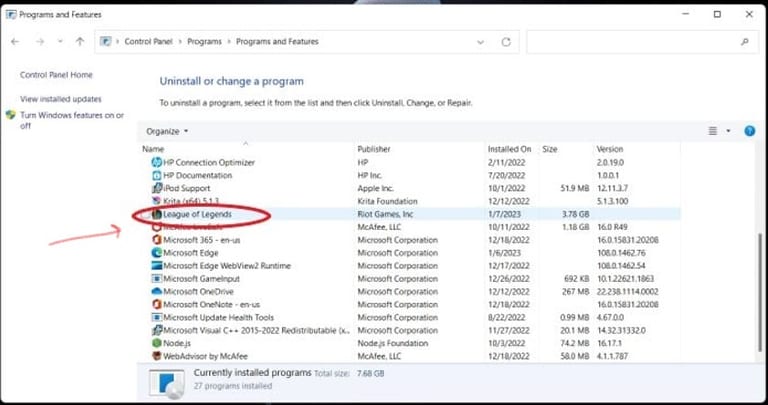
Task: Click the Microsoft 365 en-us icon
Action: (x=157, y=240)
